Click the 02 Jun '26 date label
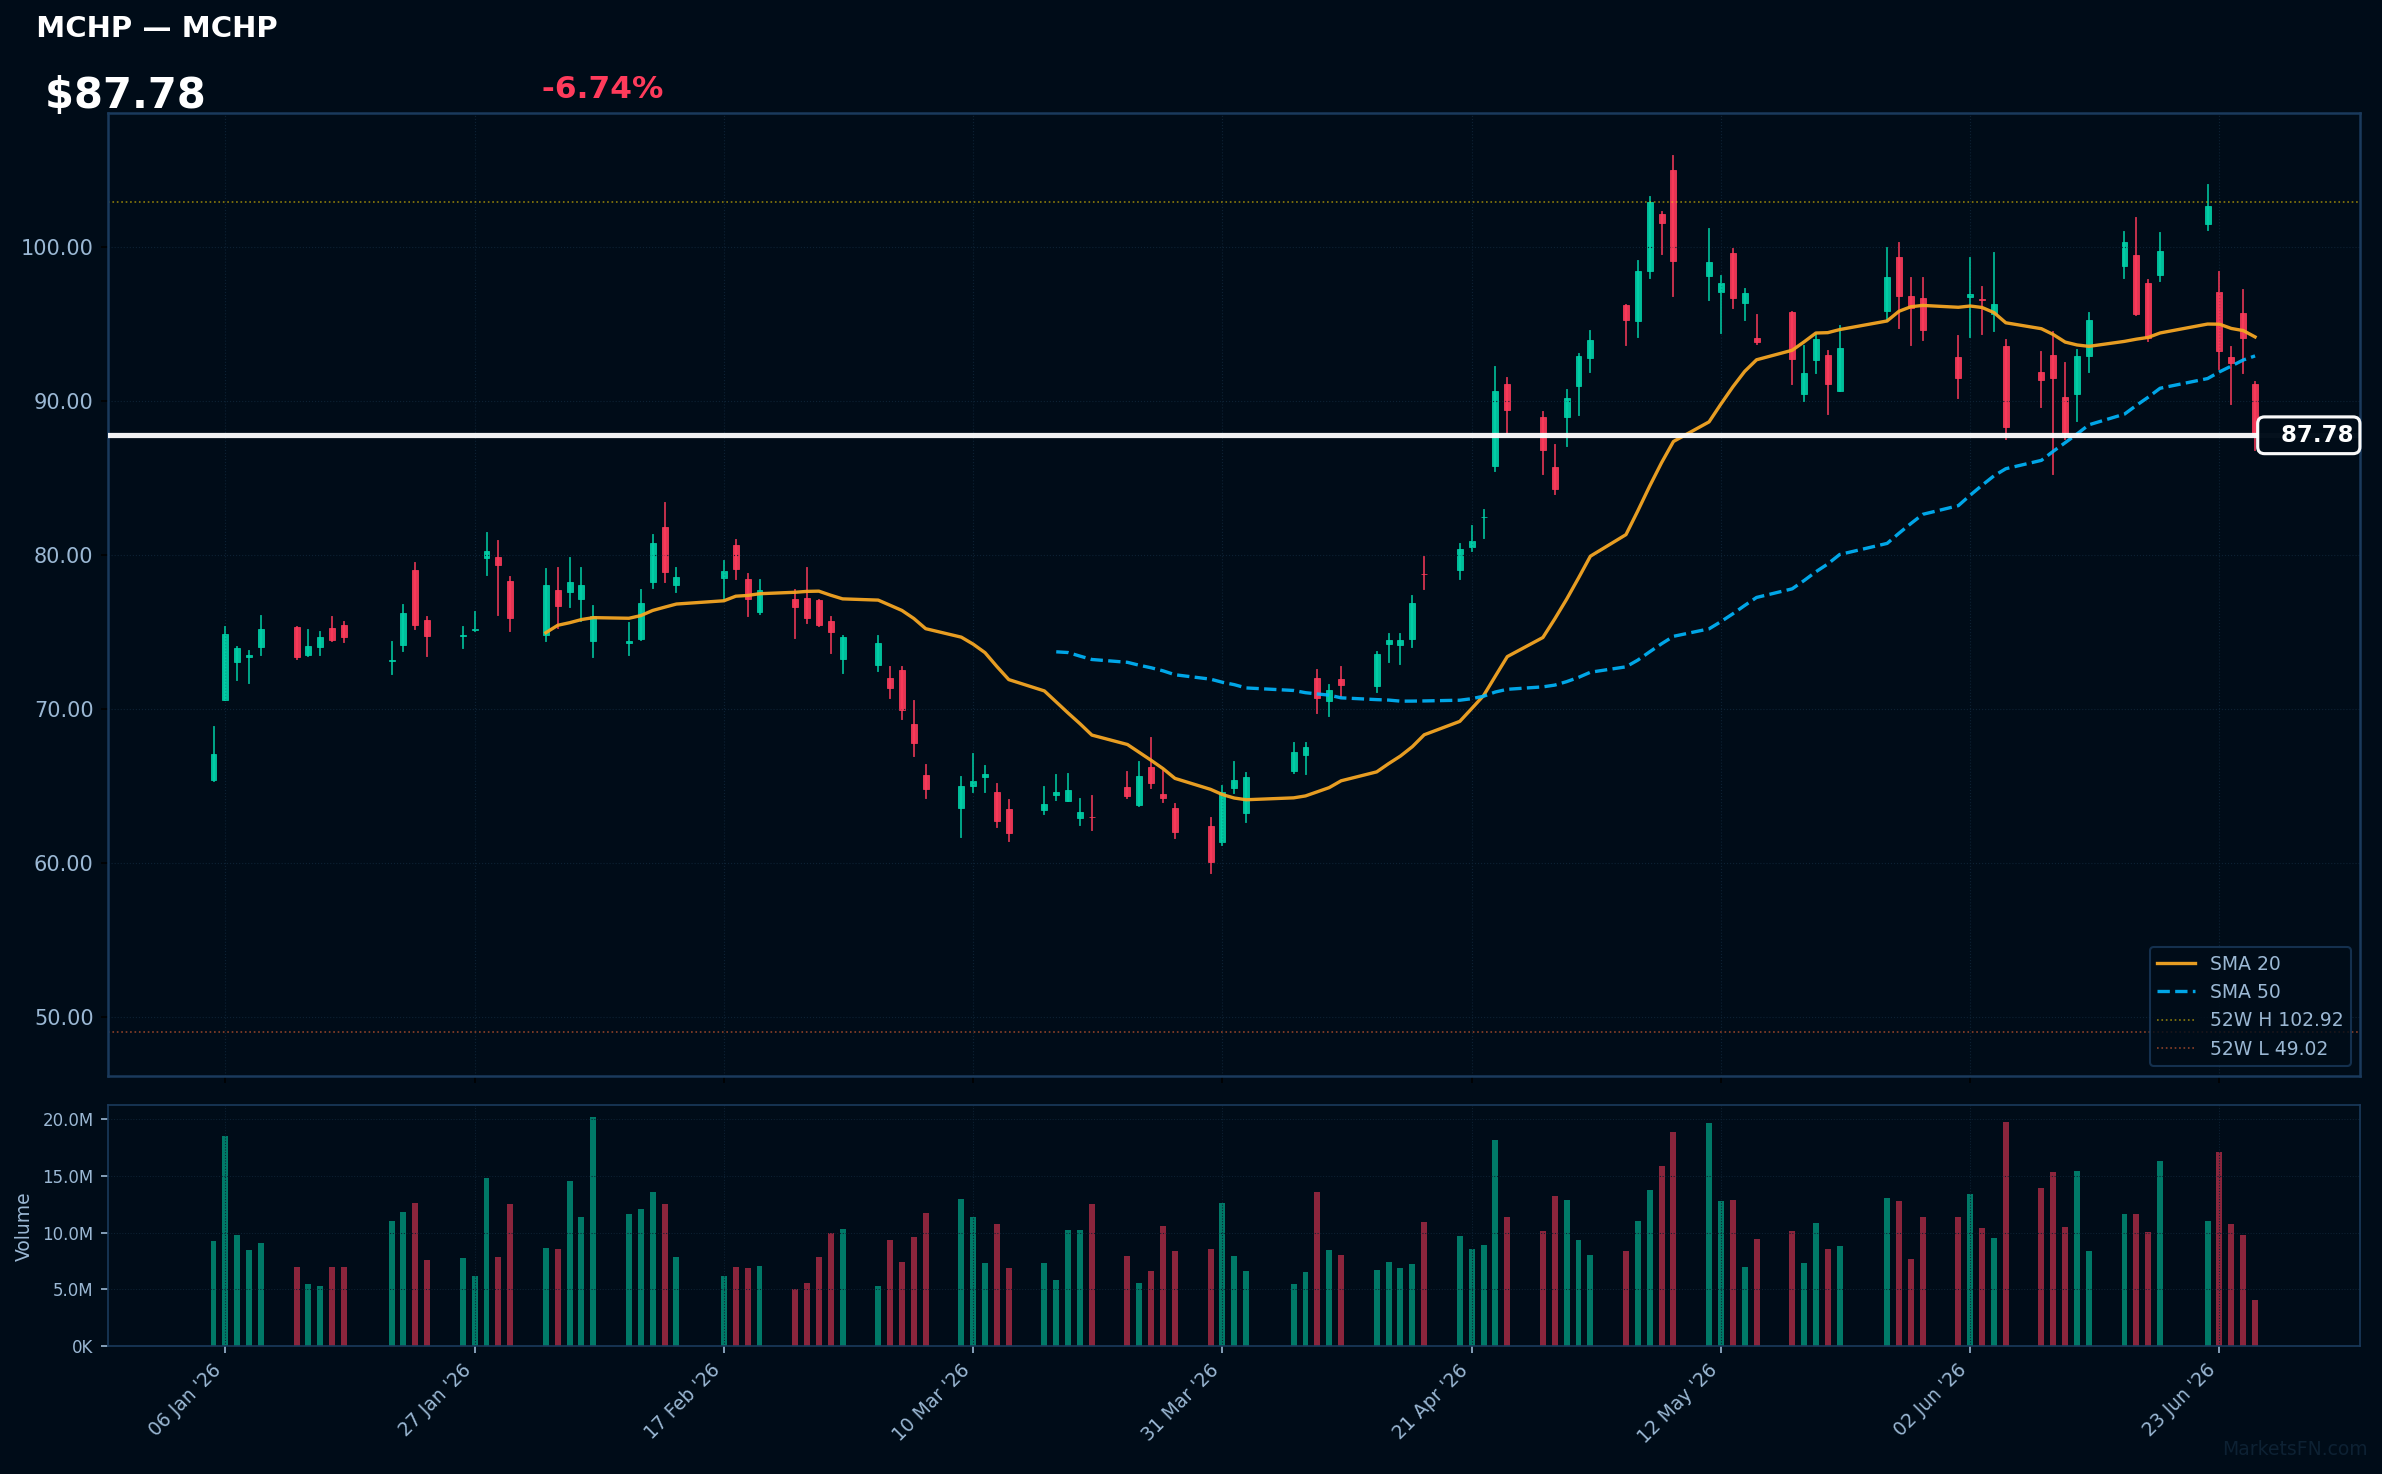 pos(1930,1399)
